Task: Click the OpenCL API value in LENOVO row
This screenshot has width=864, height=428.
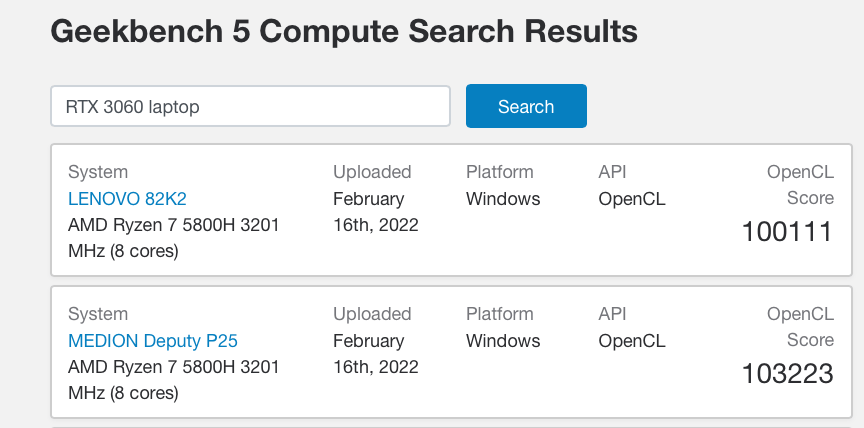Action: coord(631,199)
